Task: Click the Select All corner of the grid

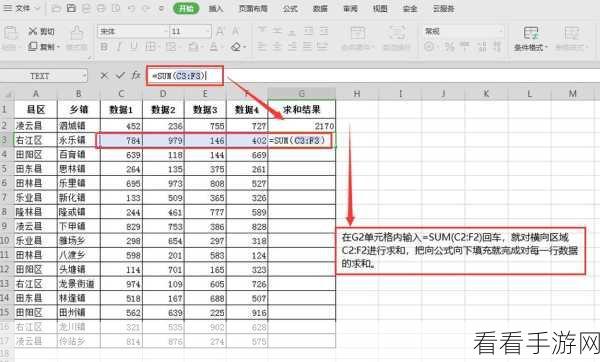Action: (7, 94)
